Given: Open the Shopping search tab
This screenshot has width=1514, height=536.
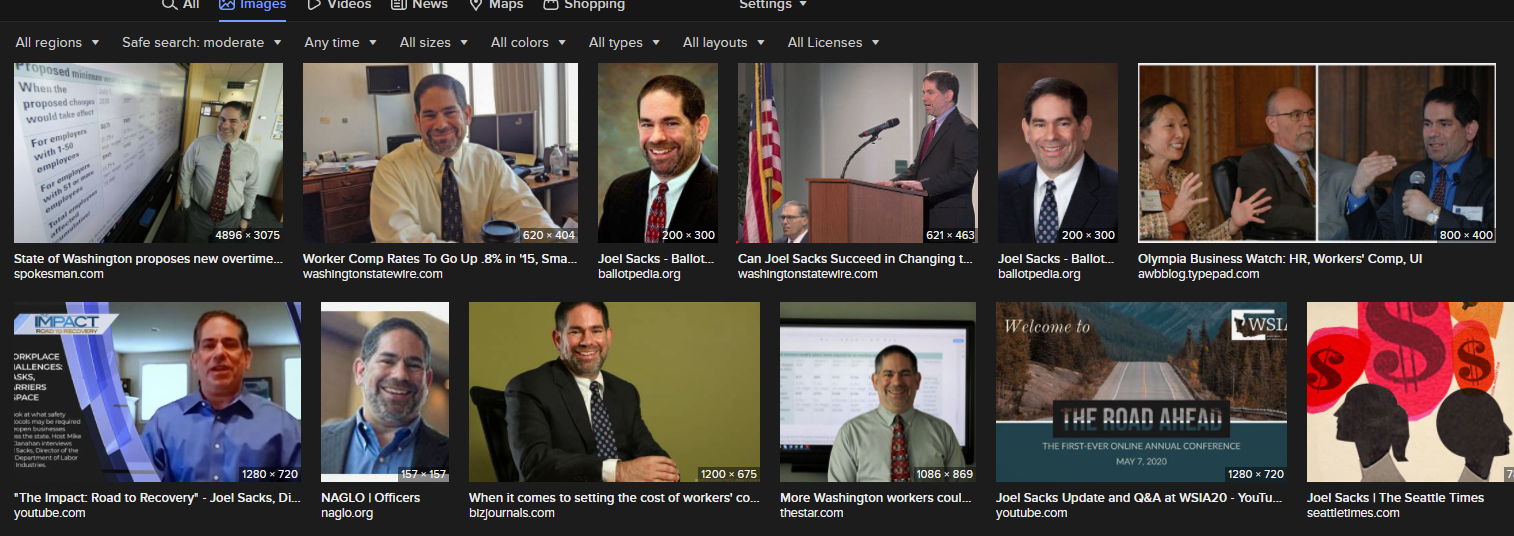Looking at the screenshot, I should click(x=584, y=5).
